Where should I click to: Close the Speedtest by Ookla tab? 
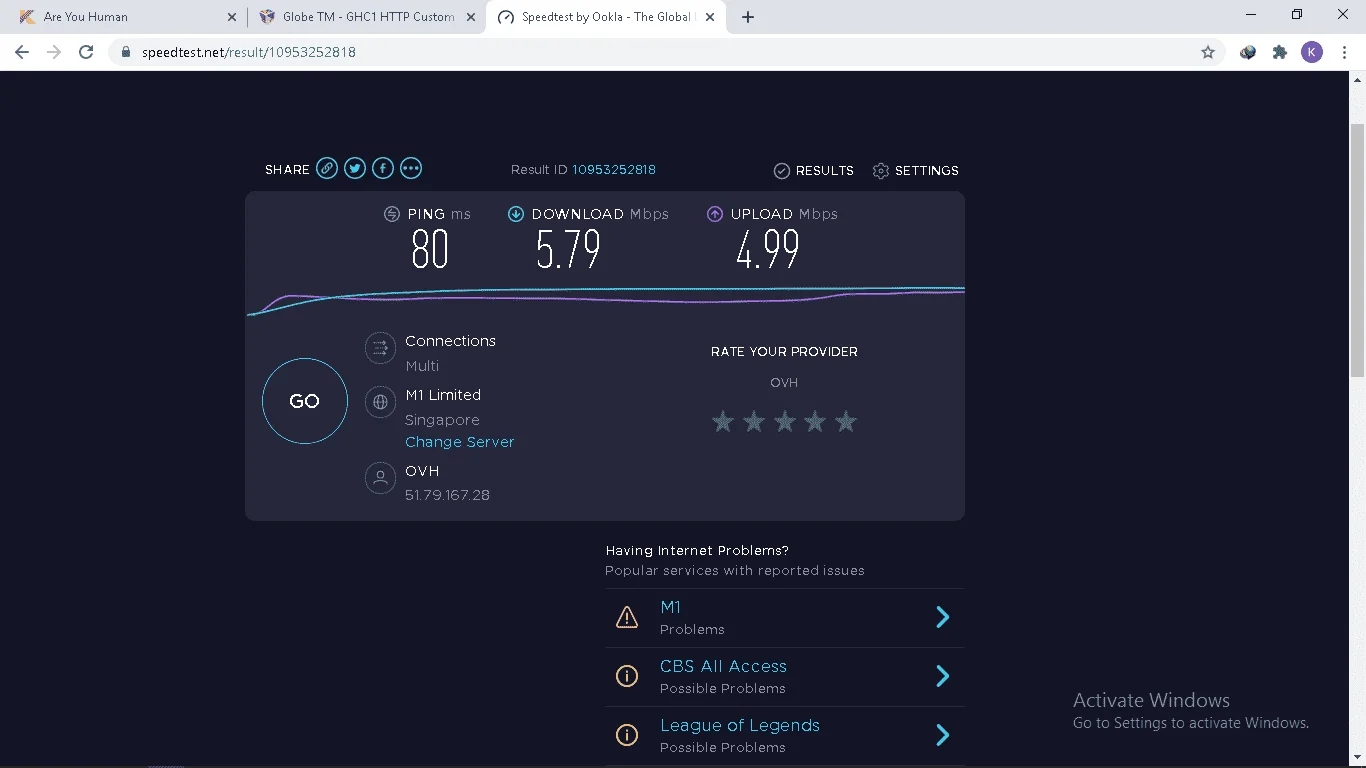pos(710,17)
